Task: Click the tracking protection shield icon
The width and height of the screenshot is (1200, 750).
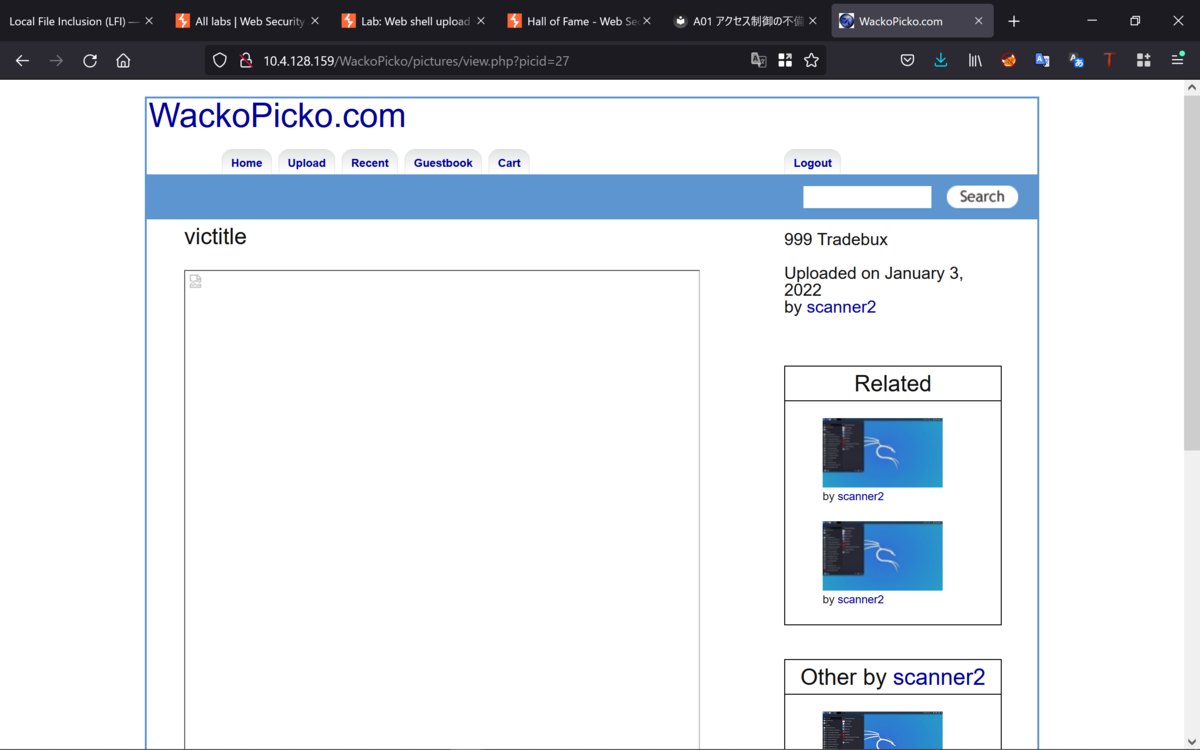Action: pyautogui.click(x=220, y=60)
